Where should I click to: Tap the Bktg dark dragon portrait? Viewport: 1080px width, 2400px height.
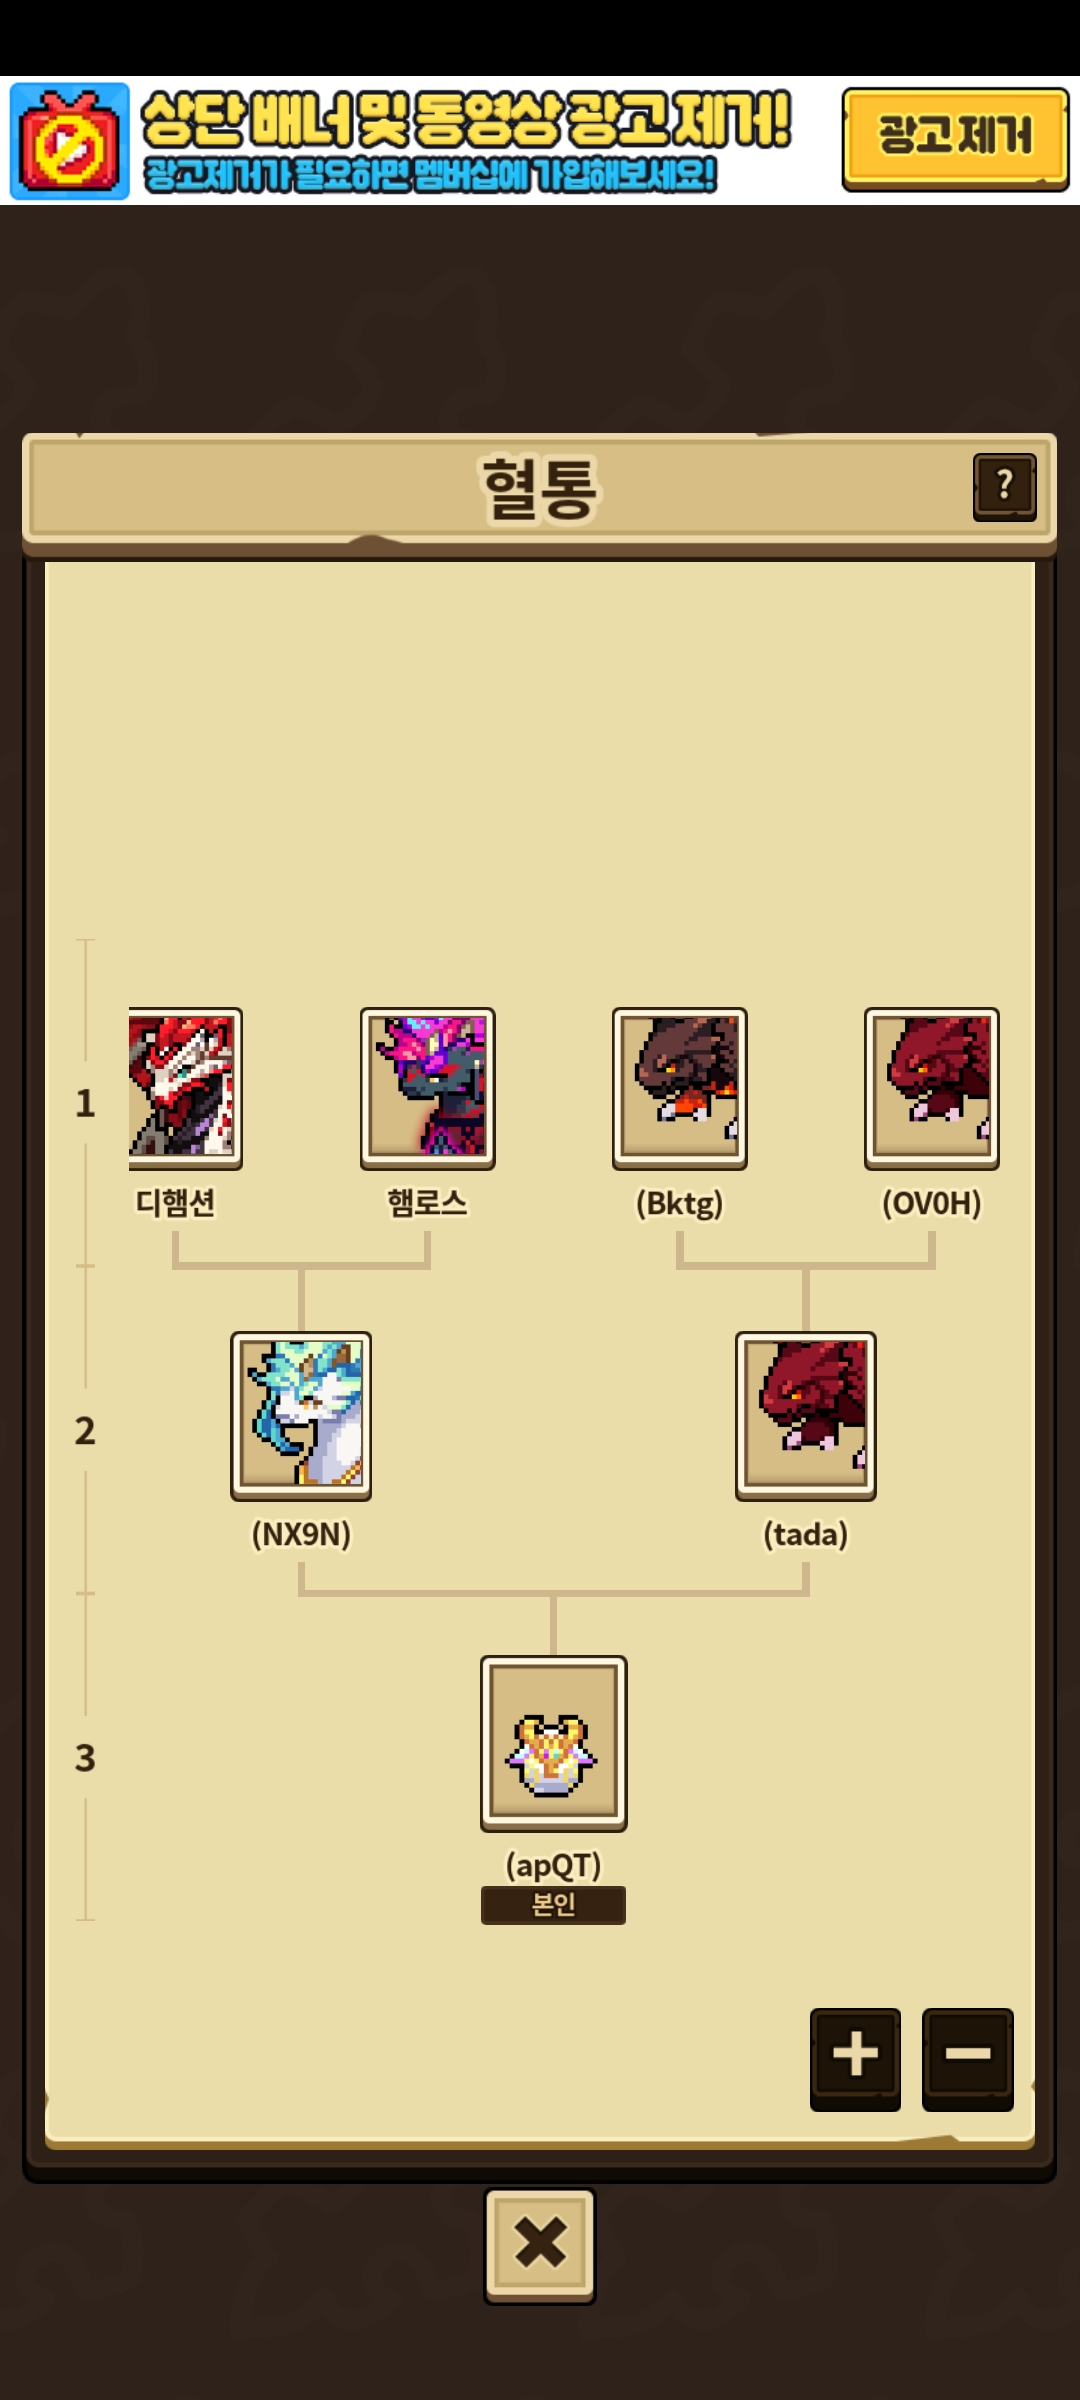680,1088
